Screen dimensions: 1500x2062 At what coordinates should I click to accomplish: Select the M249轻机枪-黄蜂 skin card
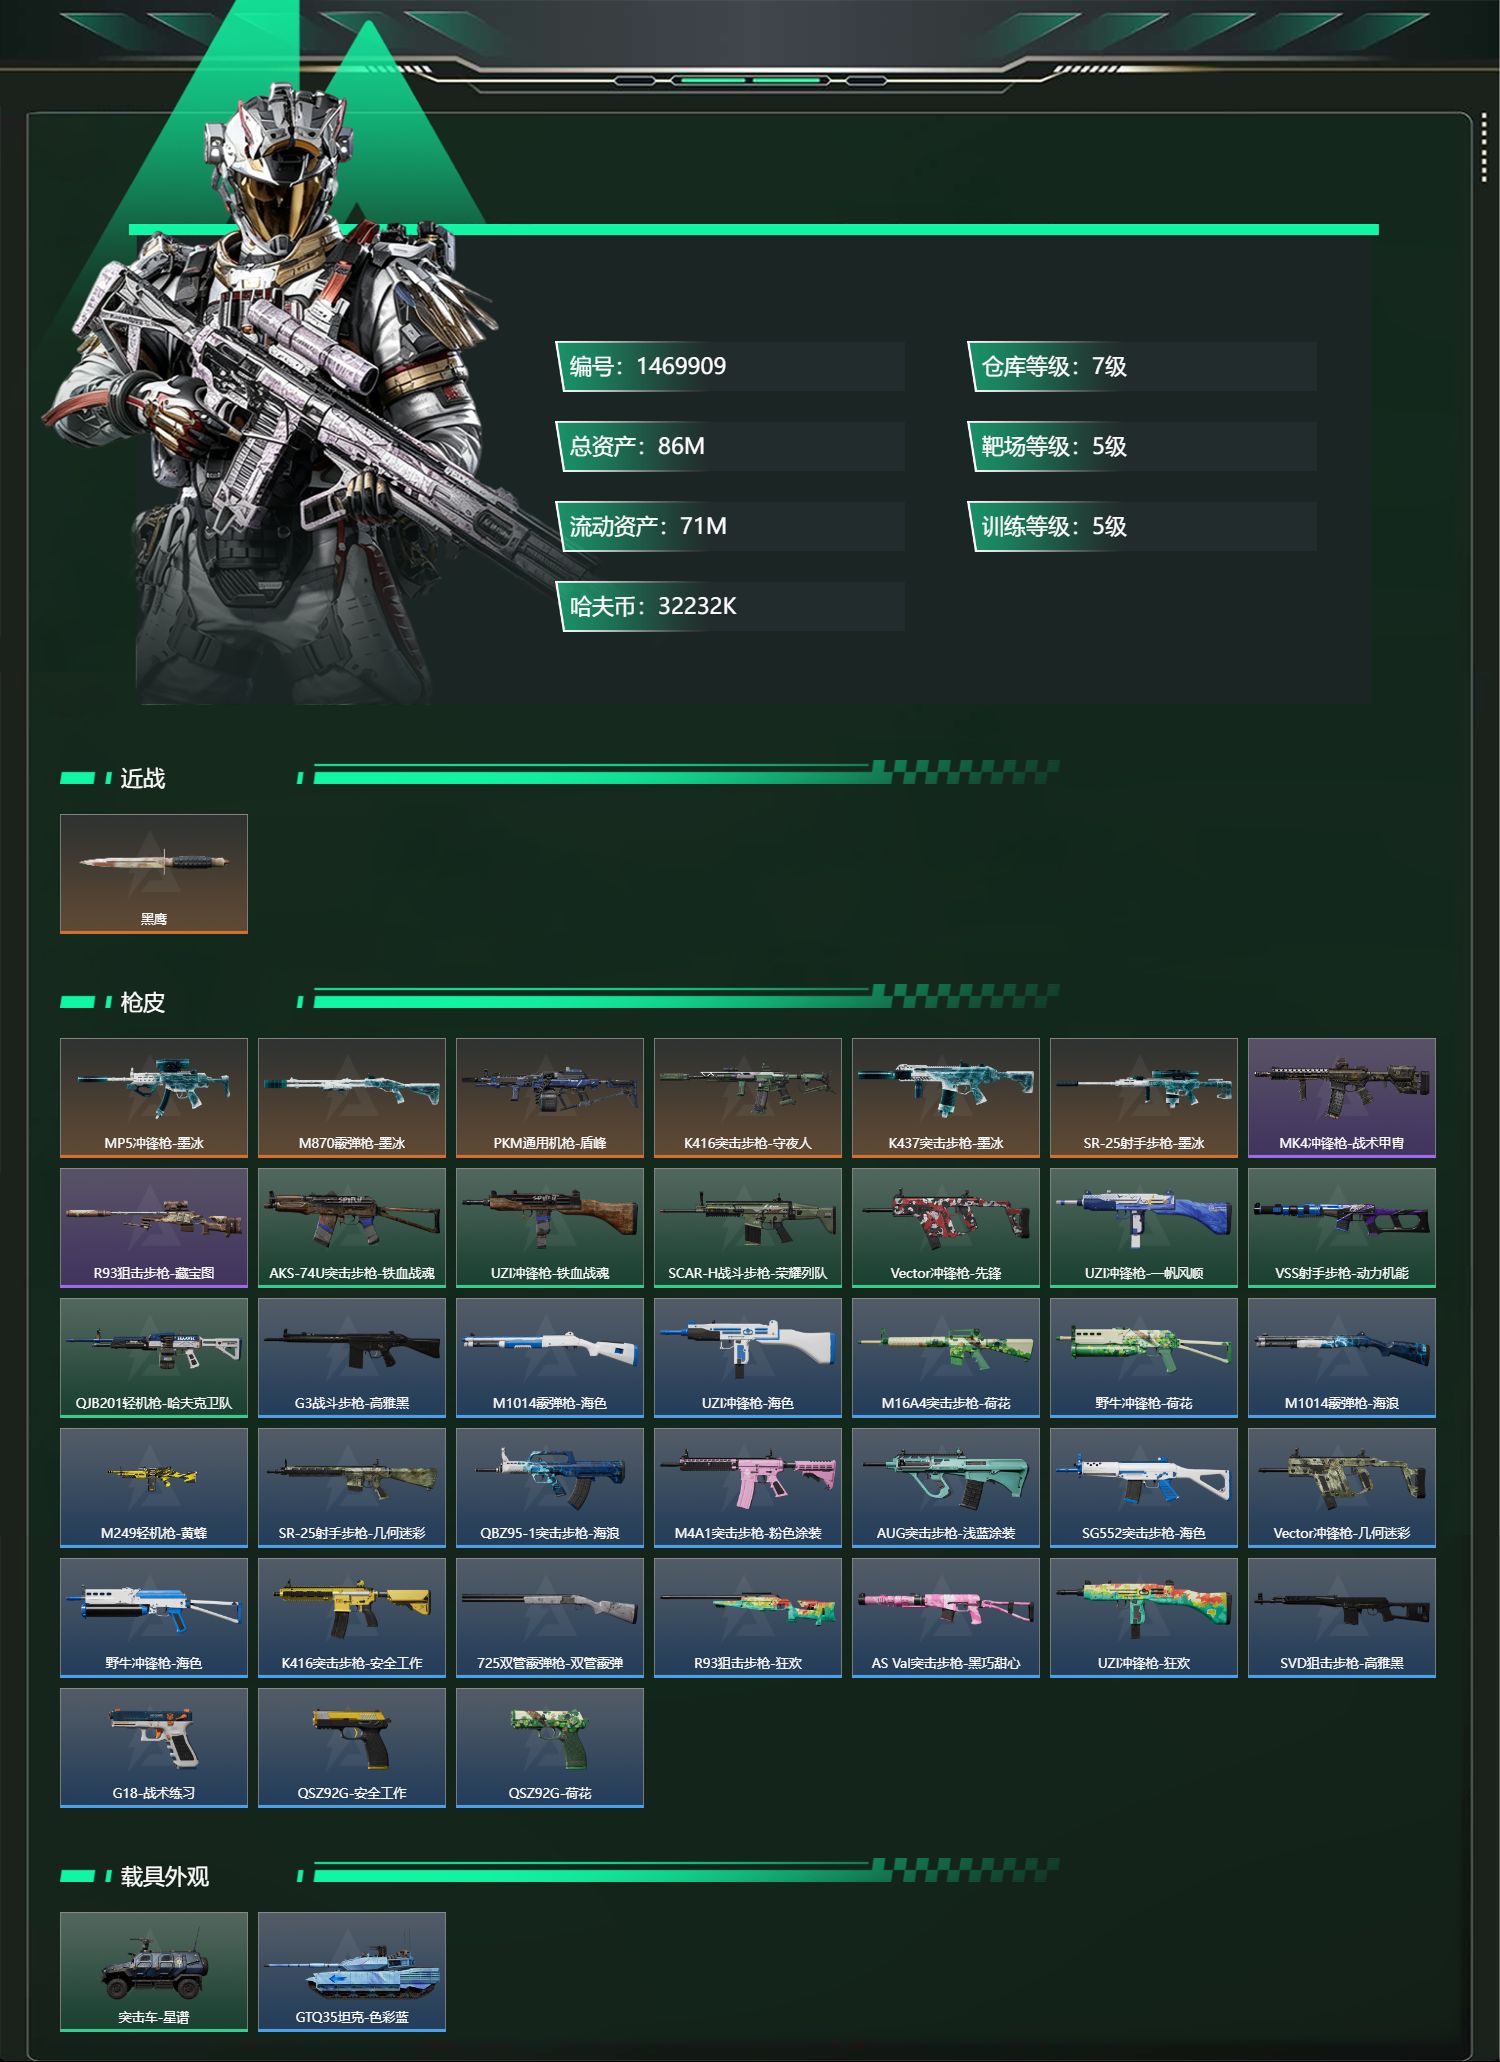pyautogui.click(x=154, y=1488)
